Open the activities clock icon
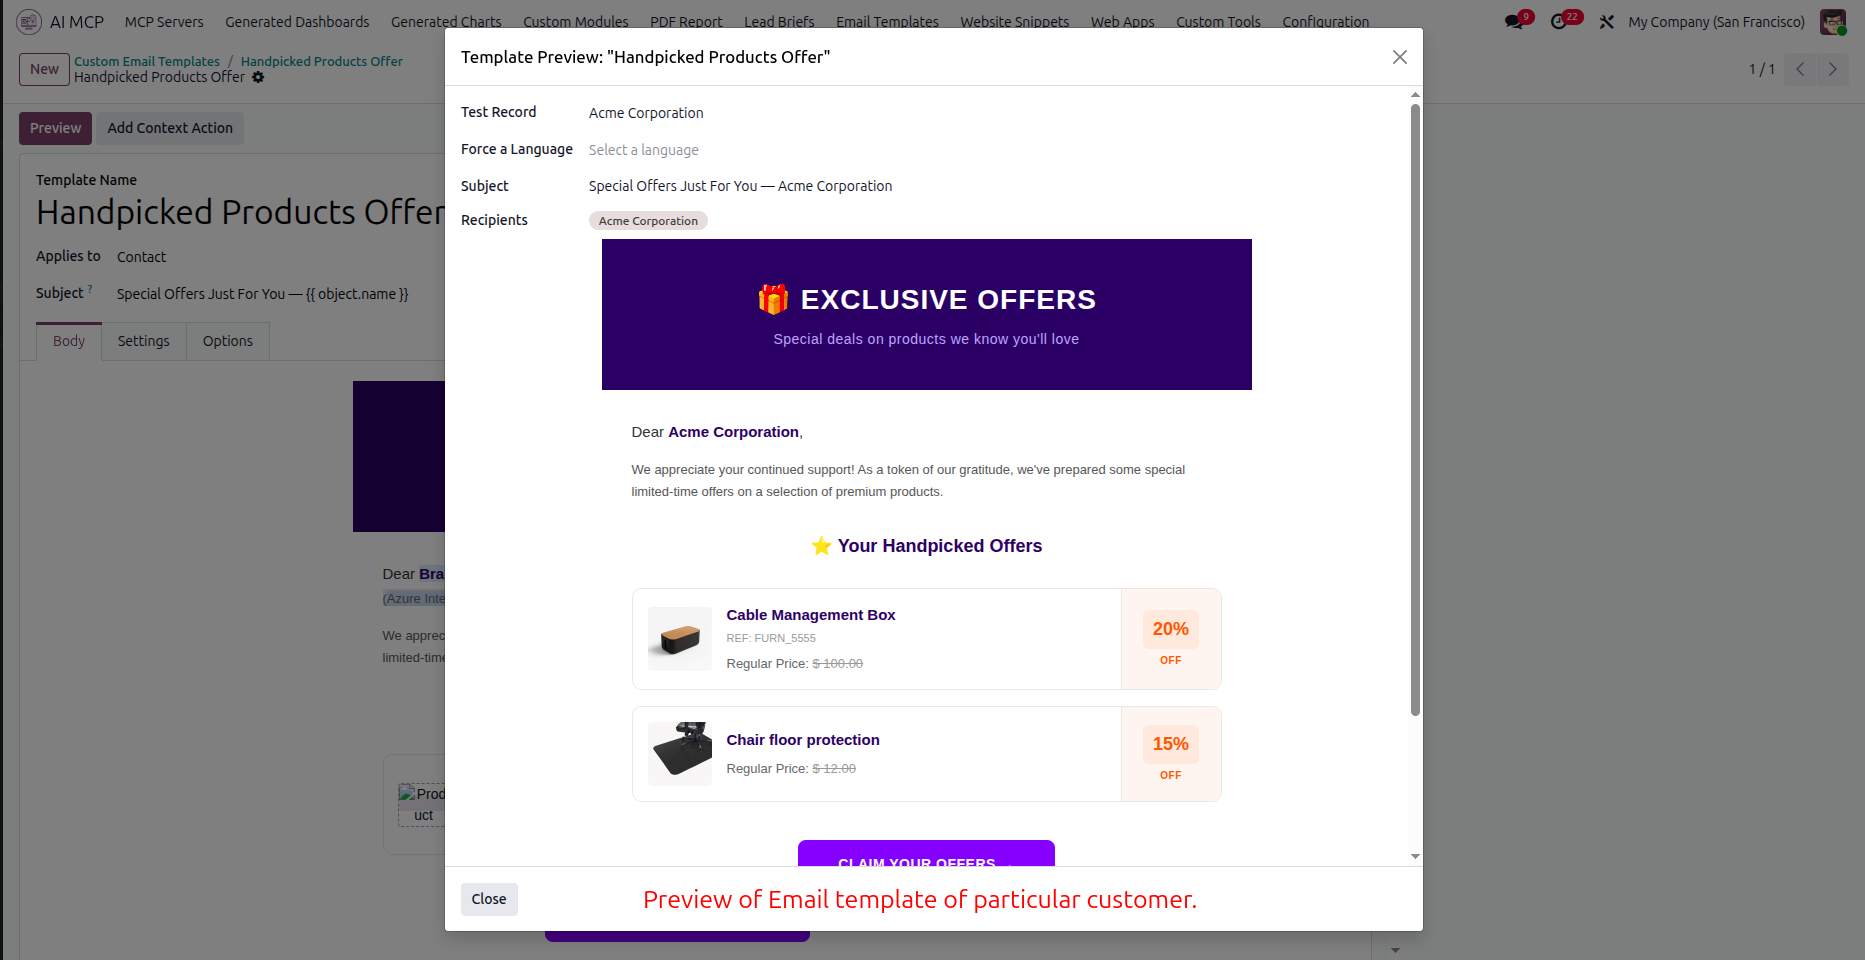This screenshot has width=1865, height=960. [x=1559, y=22]
